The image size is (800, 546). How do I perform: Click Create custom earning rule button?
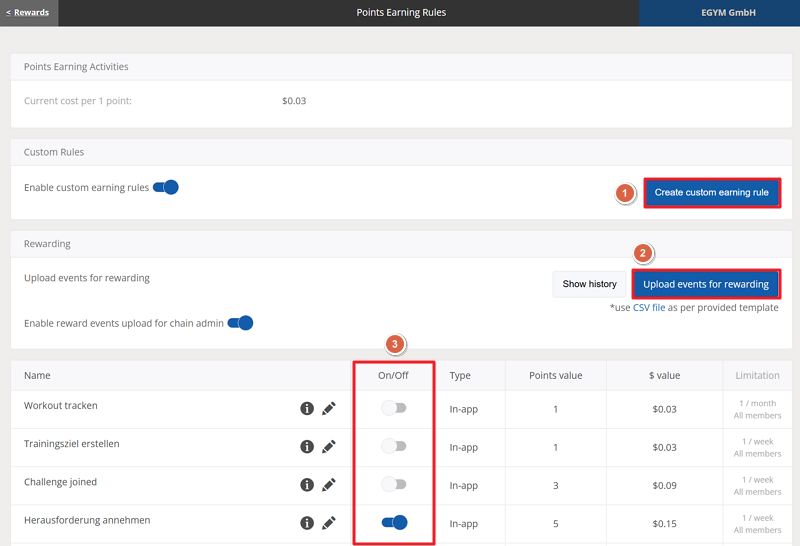pyautogui.click(x=711, y=193)
